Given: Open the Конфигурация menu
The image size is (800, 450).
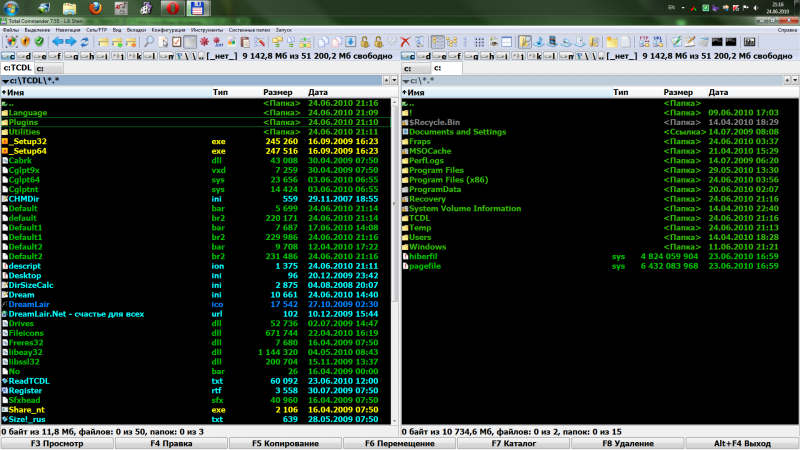Looking at the screenshot, I should tap(168, 30).
